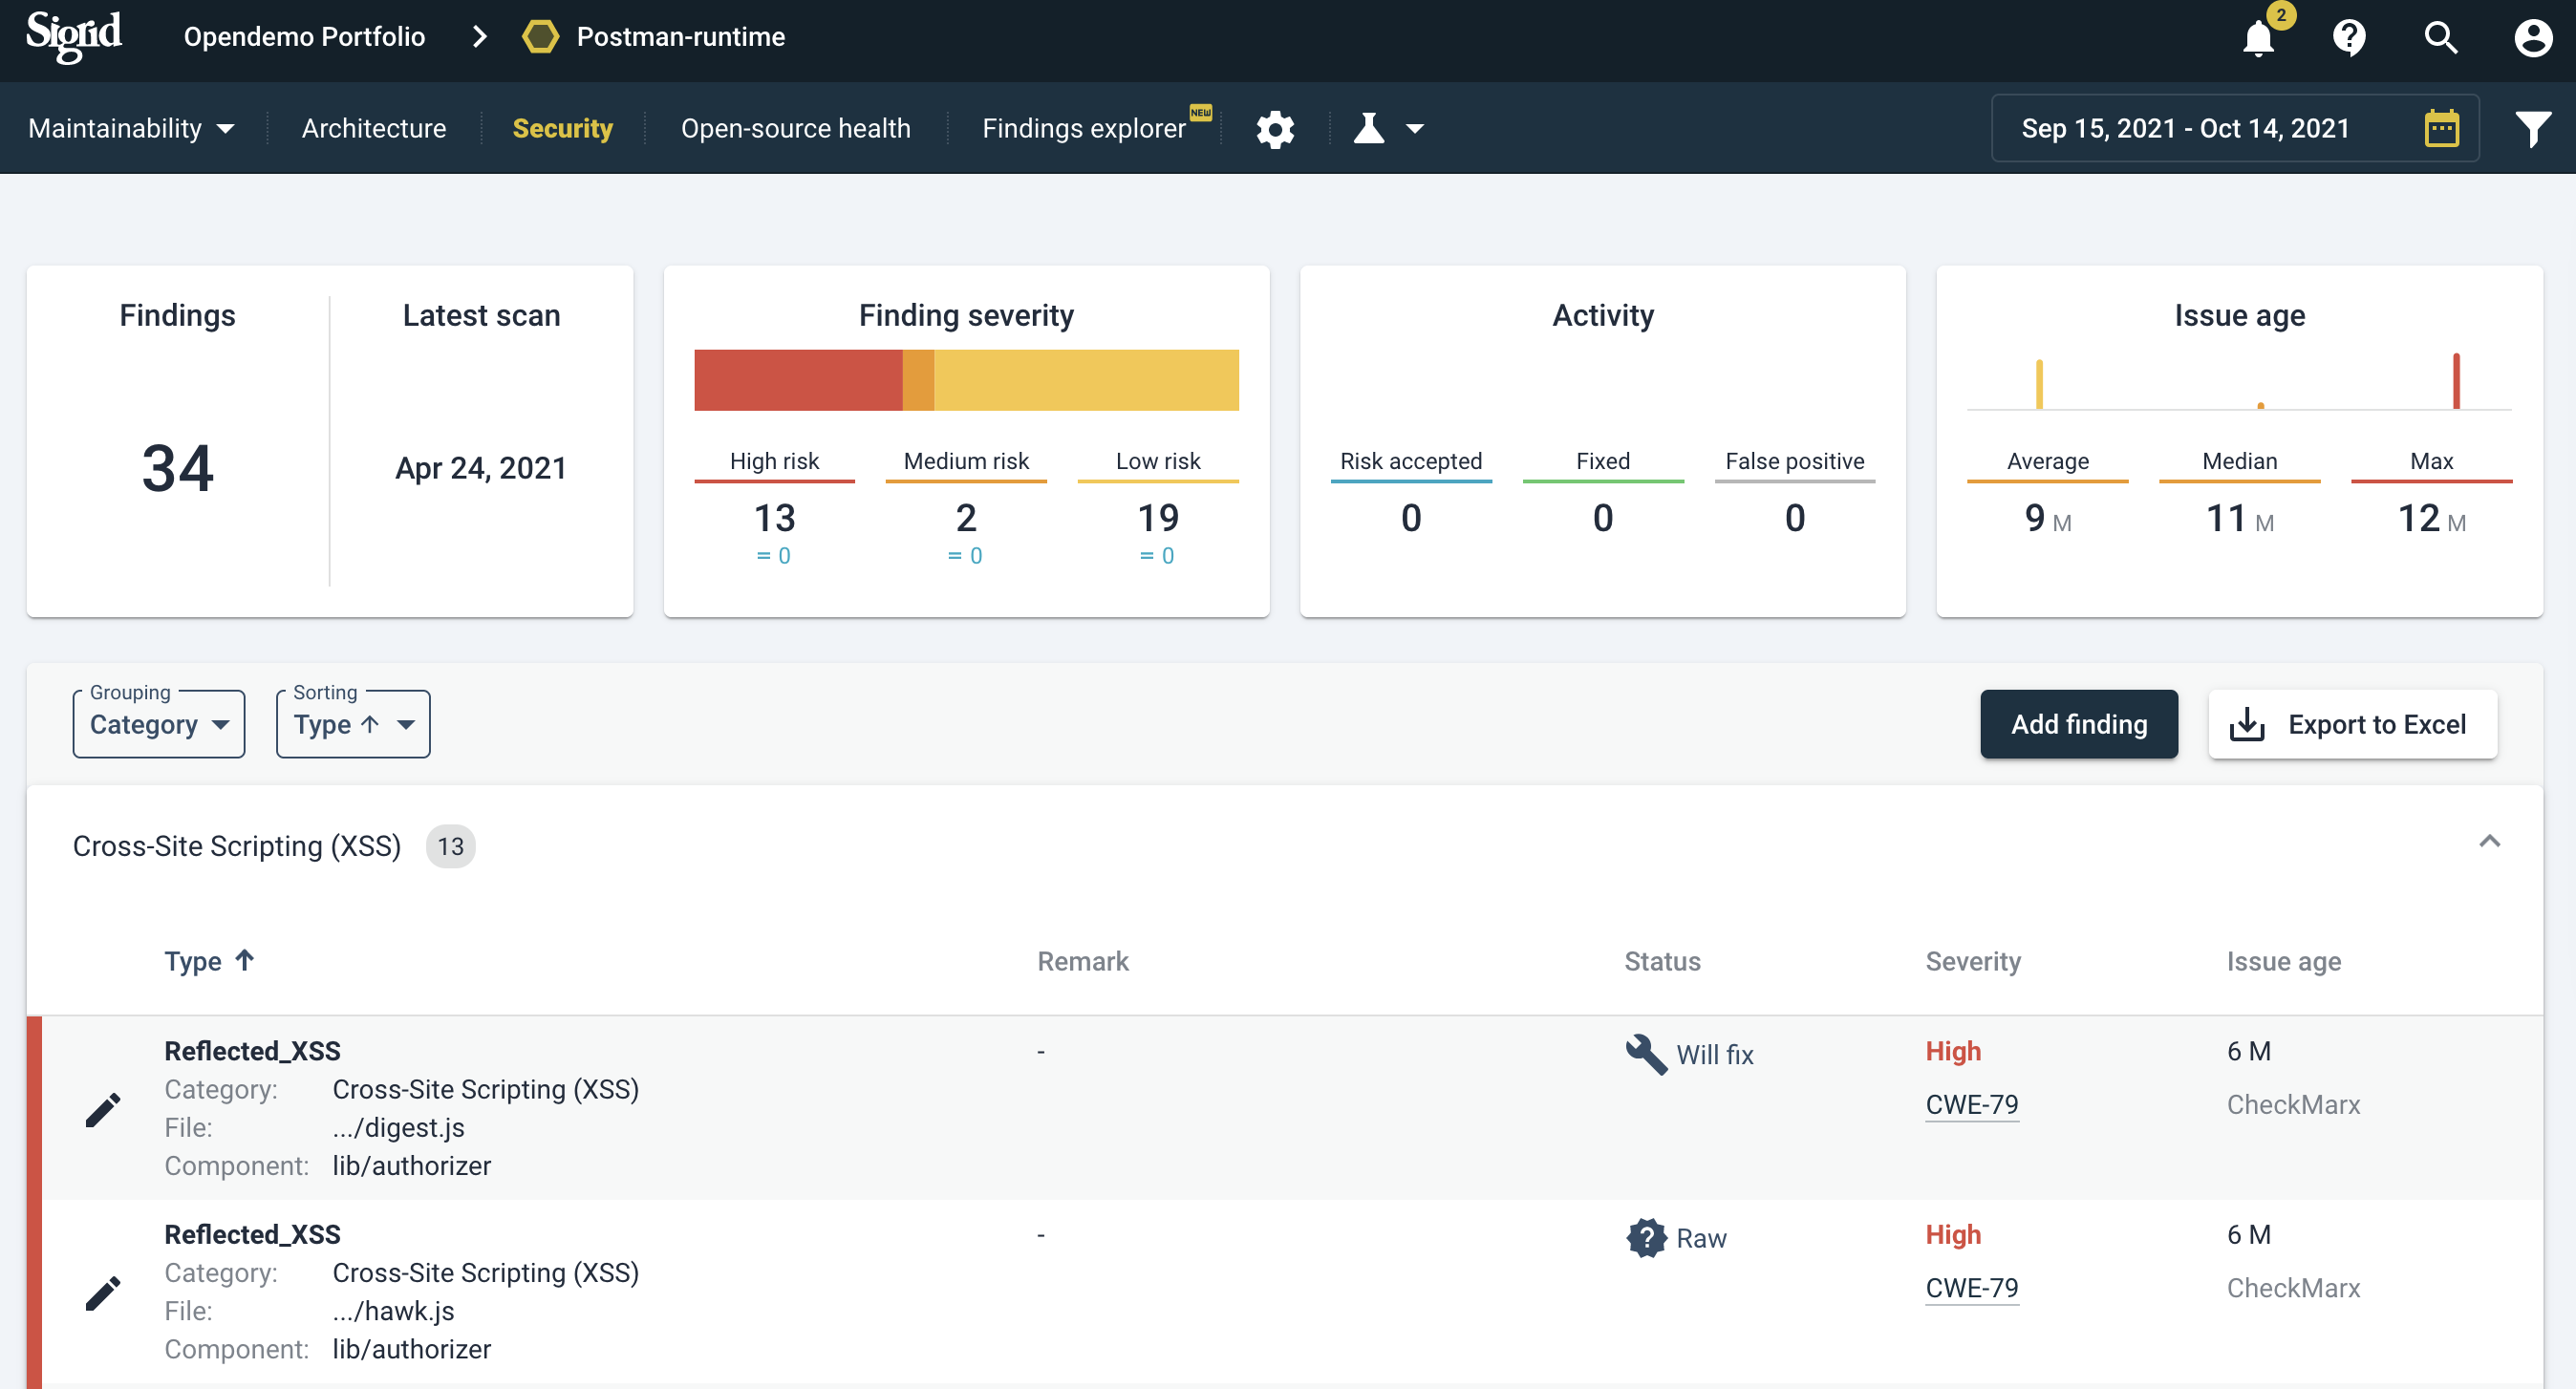Image resolution: width=2576 pixels, height=1389 pixels.
Task: Open the user account menu
Action: [x=2531, y=38]
